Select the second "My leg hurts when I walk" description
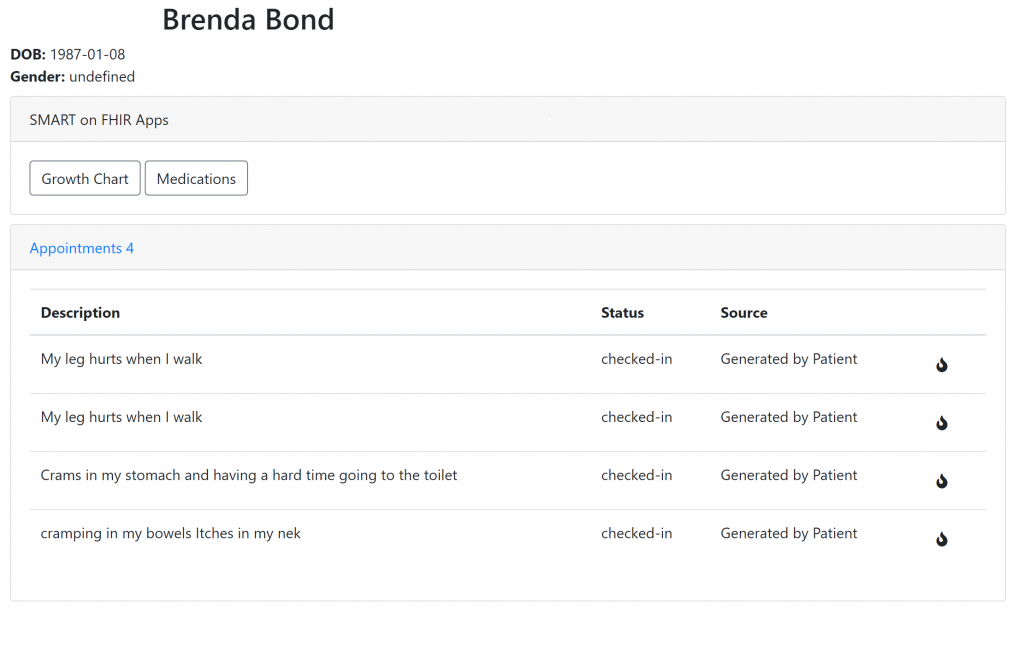This screenshot has width=1024, height=648. tap(121, 417)
